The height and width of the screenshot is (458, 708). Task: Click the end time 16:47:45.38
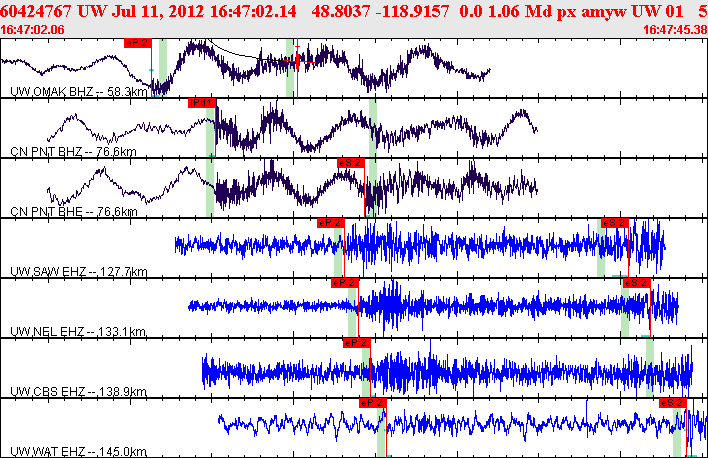675,30
